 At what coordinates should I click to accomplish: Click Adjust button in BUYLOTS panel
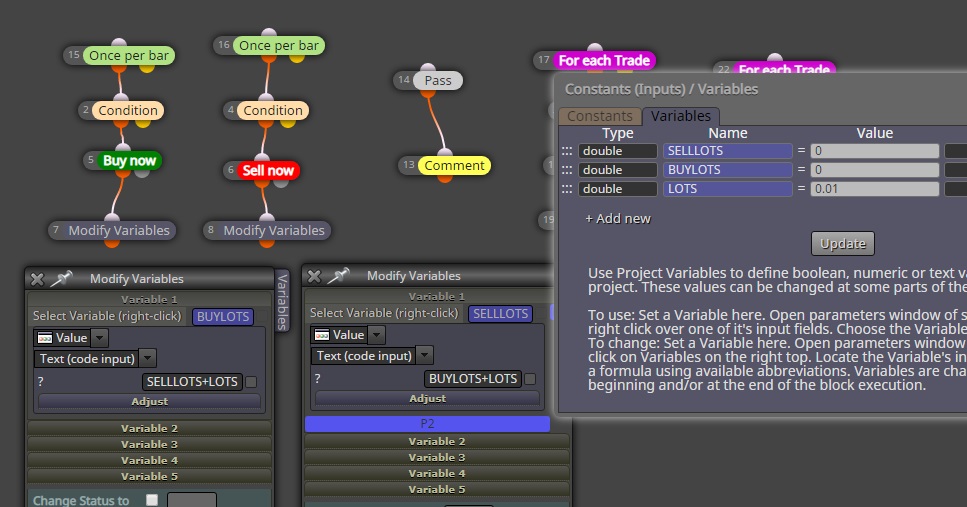click(x=149, y=402)
